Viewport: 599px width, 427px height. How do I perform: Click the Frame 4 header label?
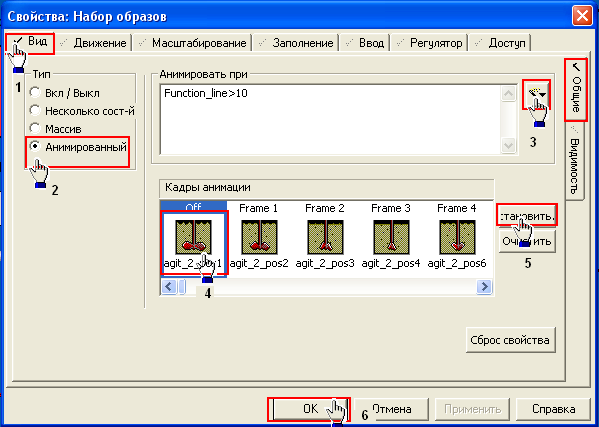(457, 208)
